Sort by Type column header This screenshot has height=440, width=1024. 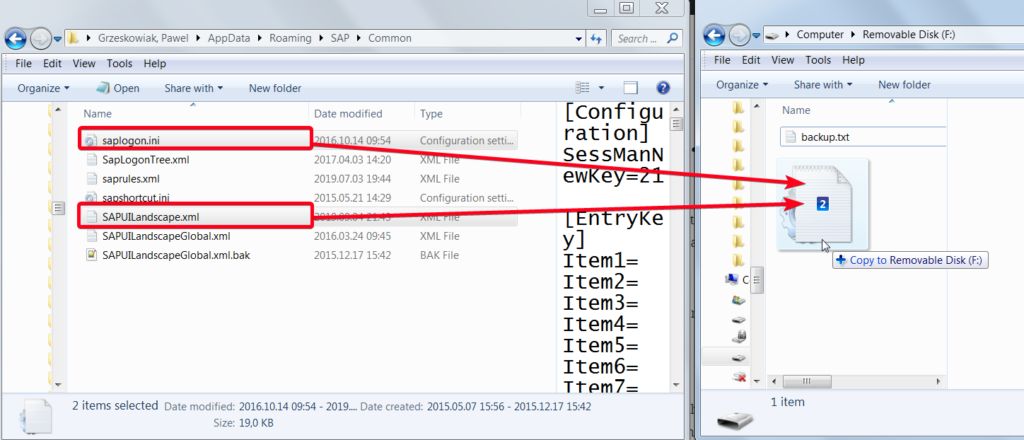click(x=431, y=114)
